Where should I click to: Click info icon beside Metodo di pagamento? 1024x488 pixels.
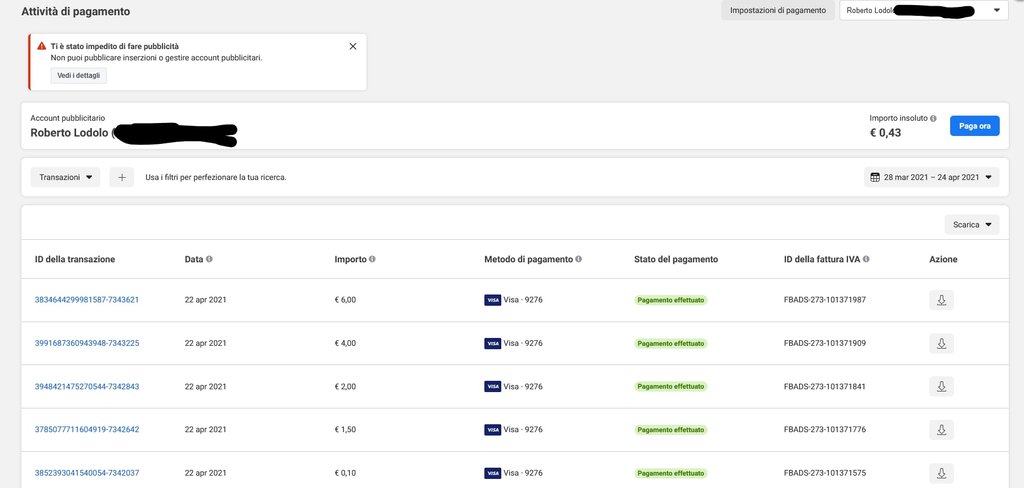tap(579, 259)
